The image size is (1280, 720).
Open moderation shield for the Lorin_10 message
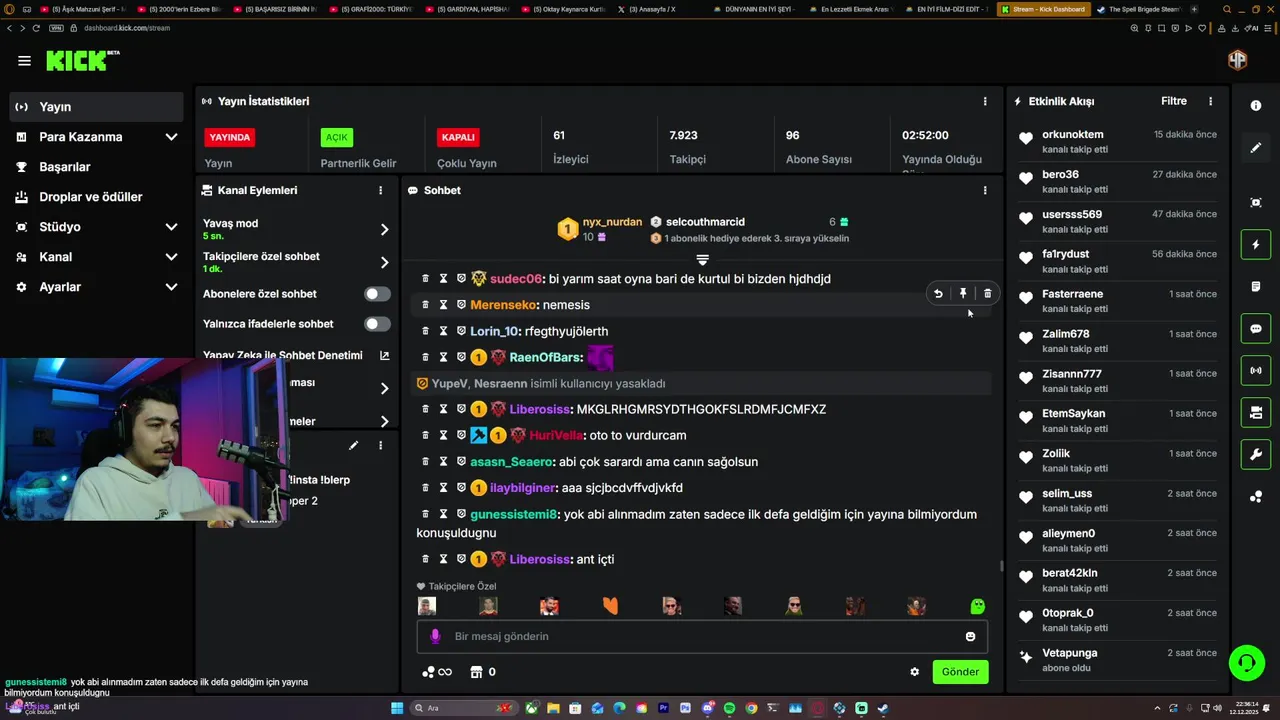click(461, 331)
